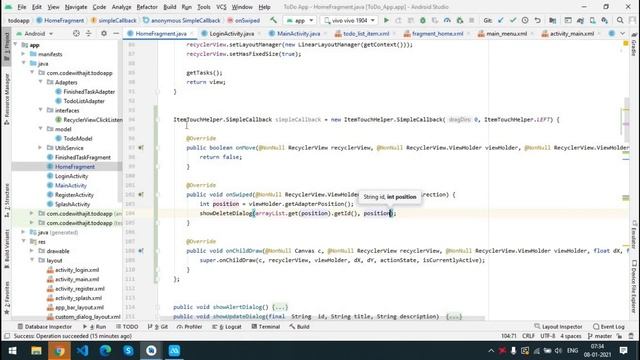Hide the Project panel using the minus icon
Screen dimensions: 640x360
click(116, 33)
